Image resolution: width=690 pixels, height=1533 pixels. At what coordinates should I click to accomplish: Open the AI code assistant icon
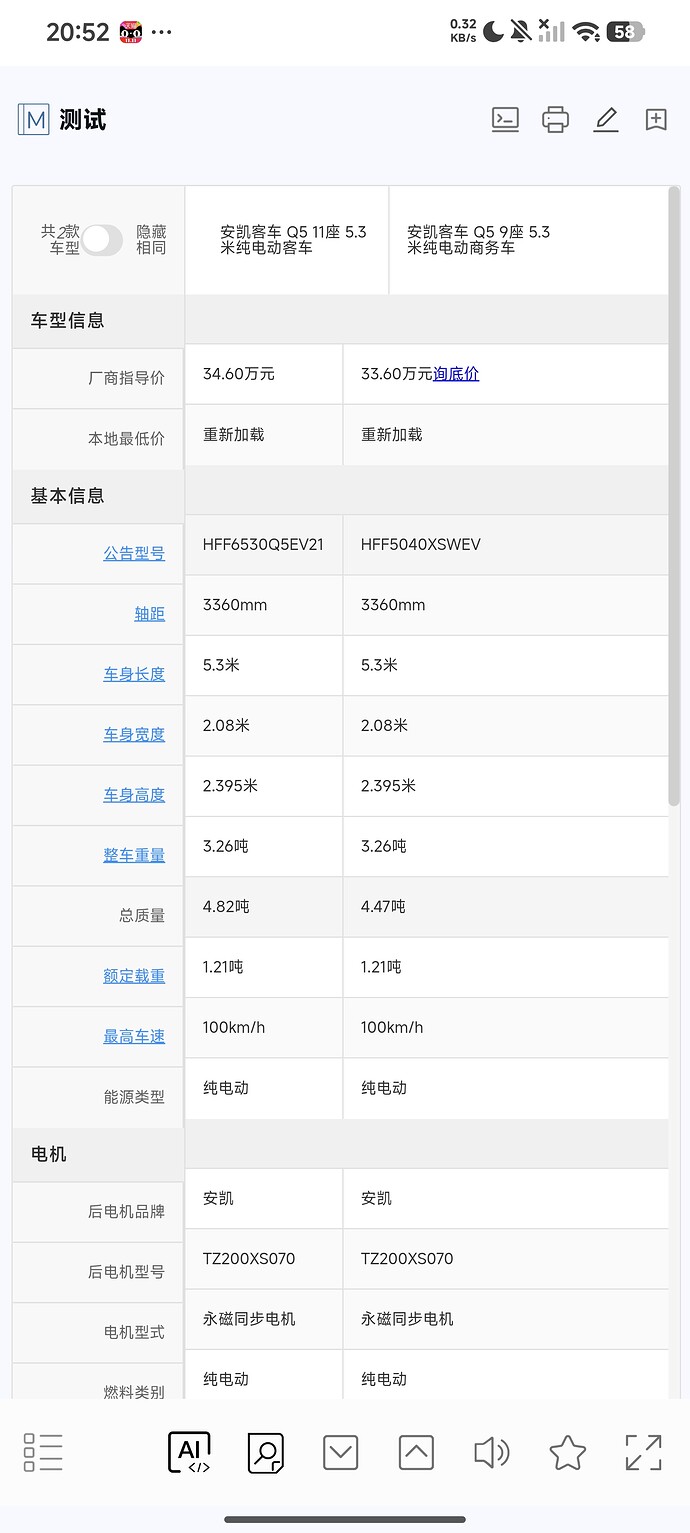coord(189,1451)
